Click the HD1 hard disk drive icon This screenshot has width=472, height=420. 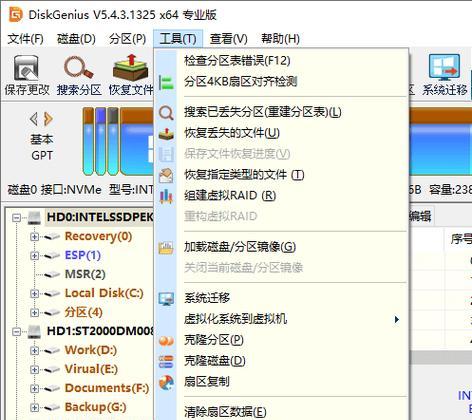point(34,332)
